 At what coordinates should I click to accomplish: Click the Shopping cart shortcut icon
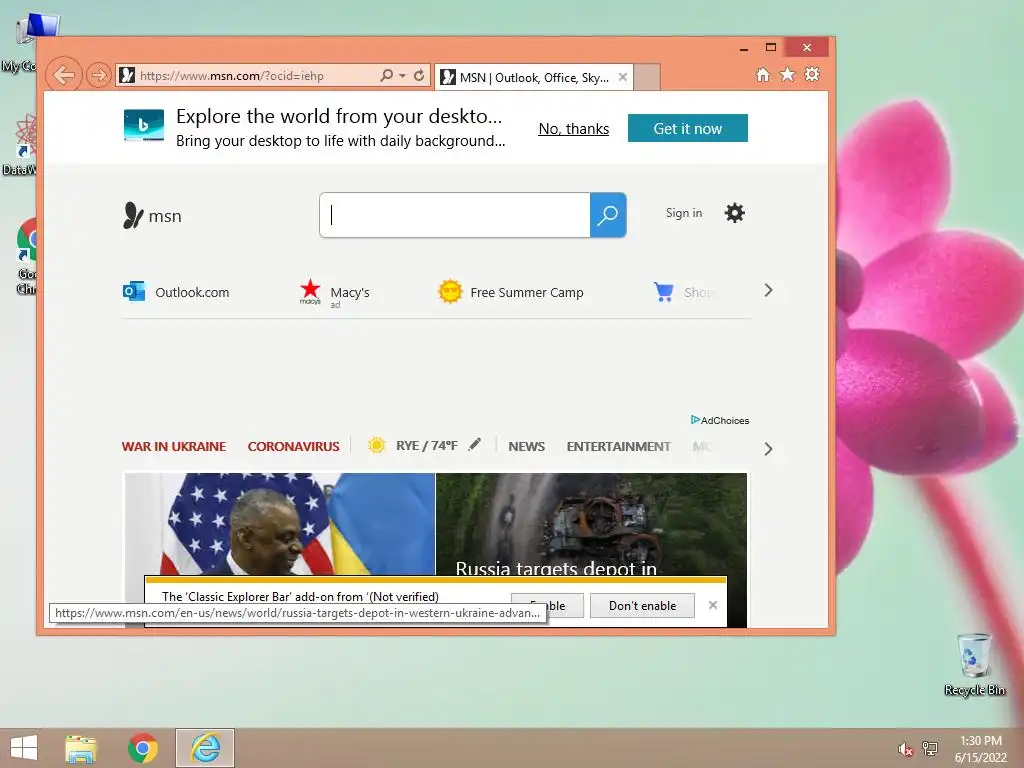(x=664, y=292)
